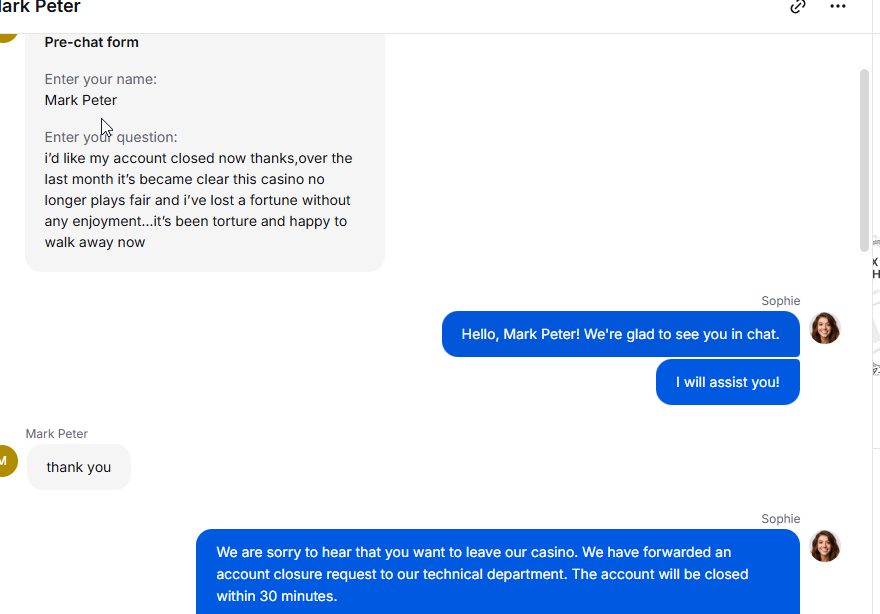Click the yellow avatar beside pre-chat form
This screenshot has height=614, width=880.
click(x=7, y=38)
